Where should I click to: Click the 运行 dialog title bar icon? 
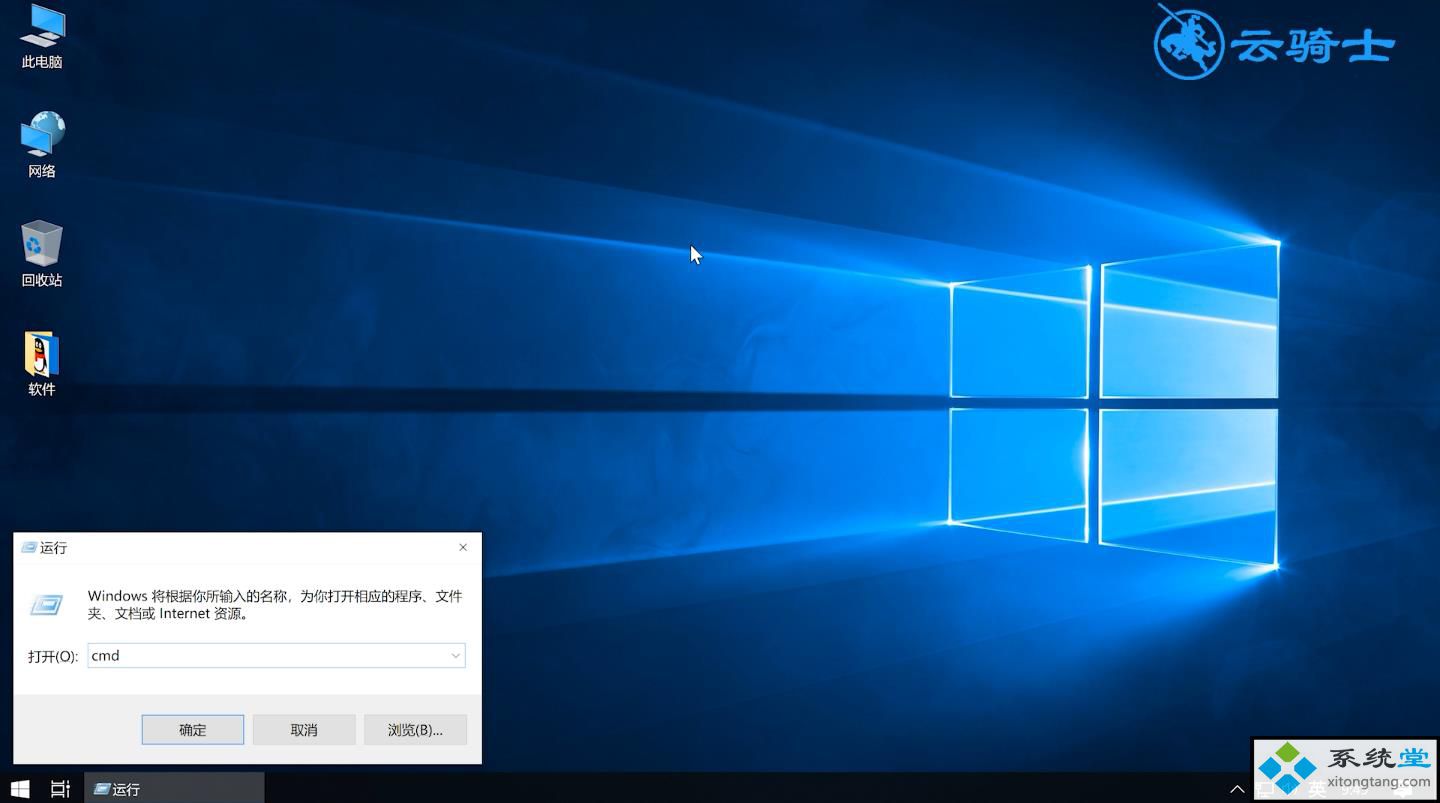29,548
